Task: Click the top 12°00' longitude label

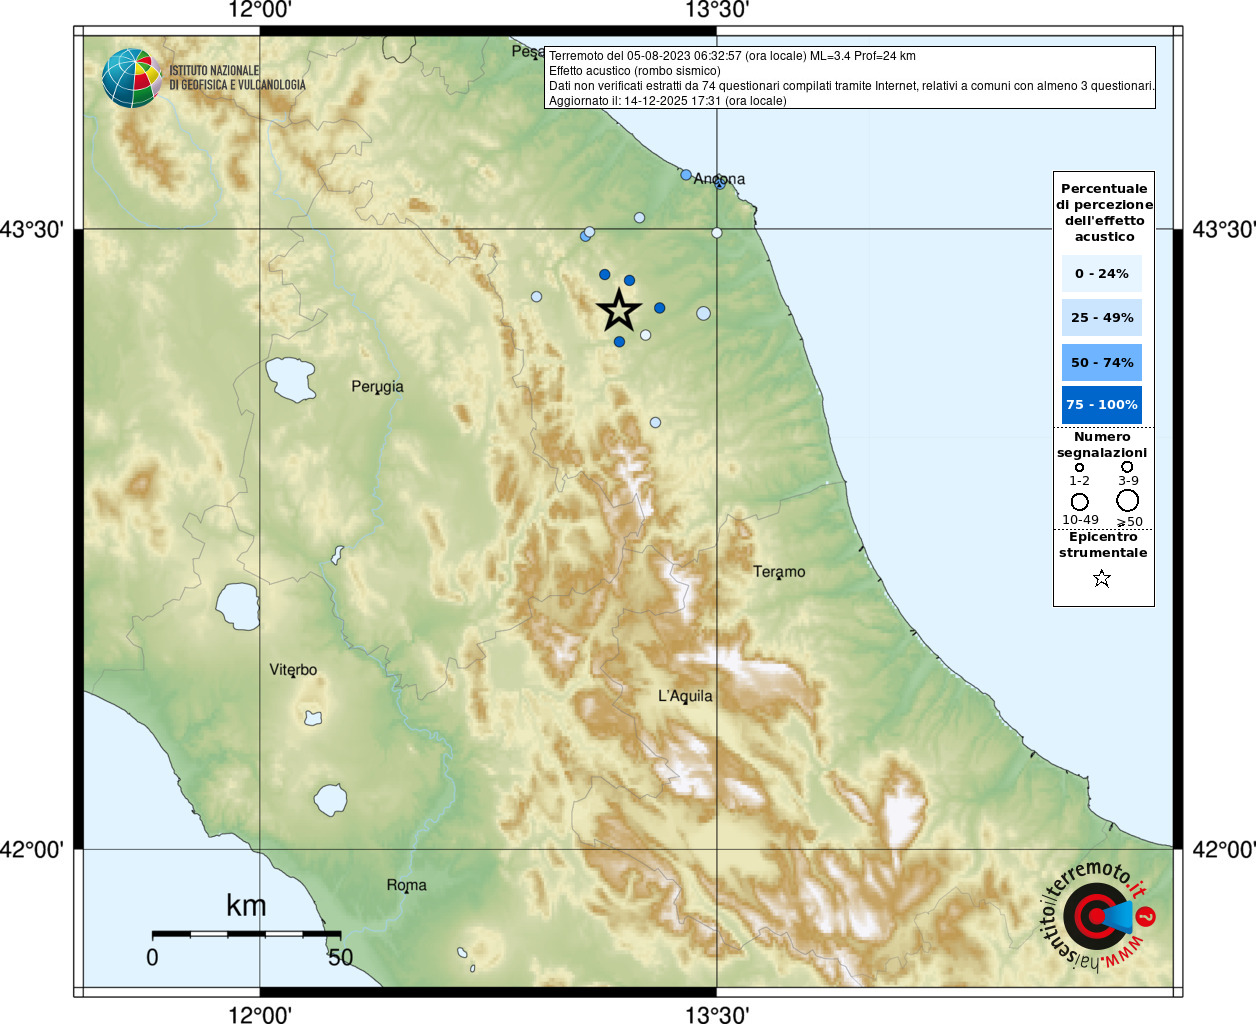Action: point(260,10)
